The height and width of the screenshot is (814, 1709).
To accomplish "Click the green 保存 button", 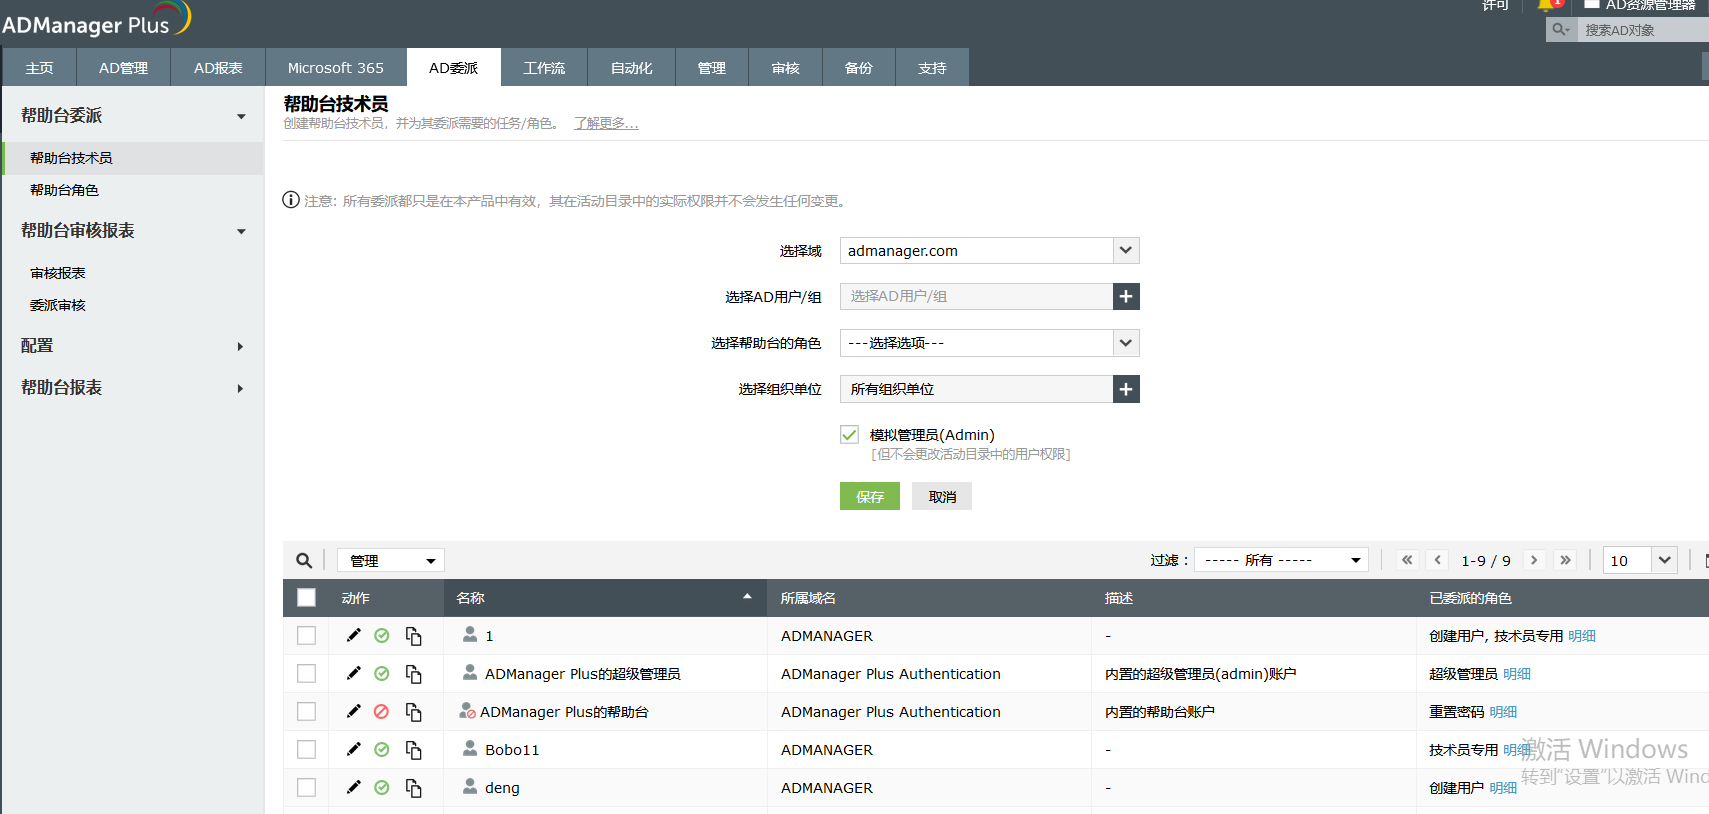I will 869,497.
